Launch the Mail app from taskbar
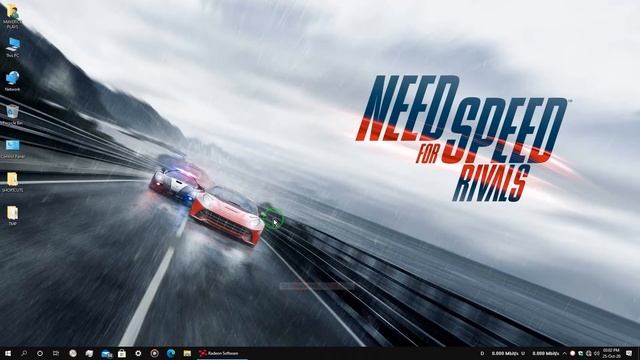Viewport: 640px width, 360px height. [x=106, y=353]
